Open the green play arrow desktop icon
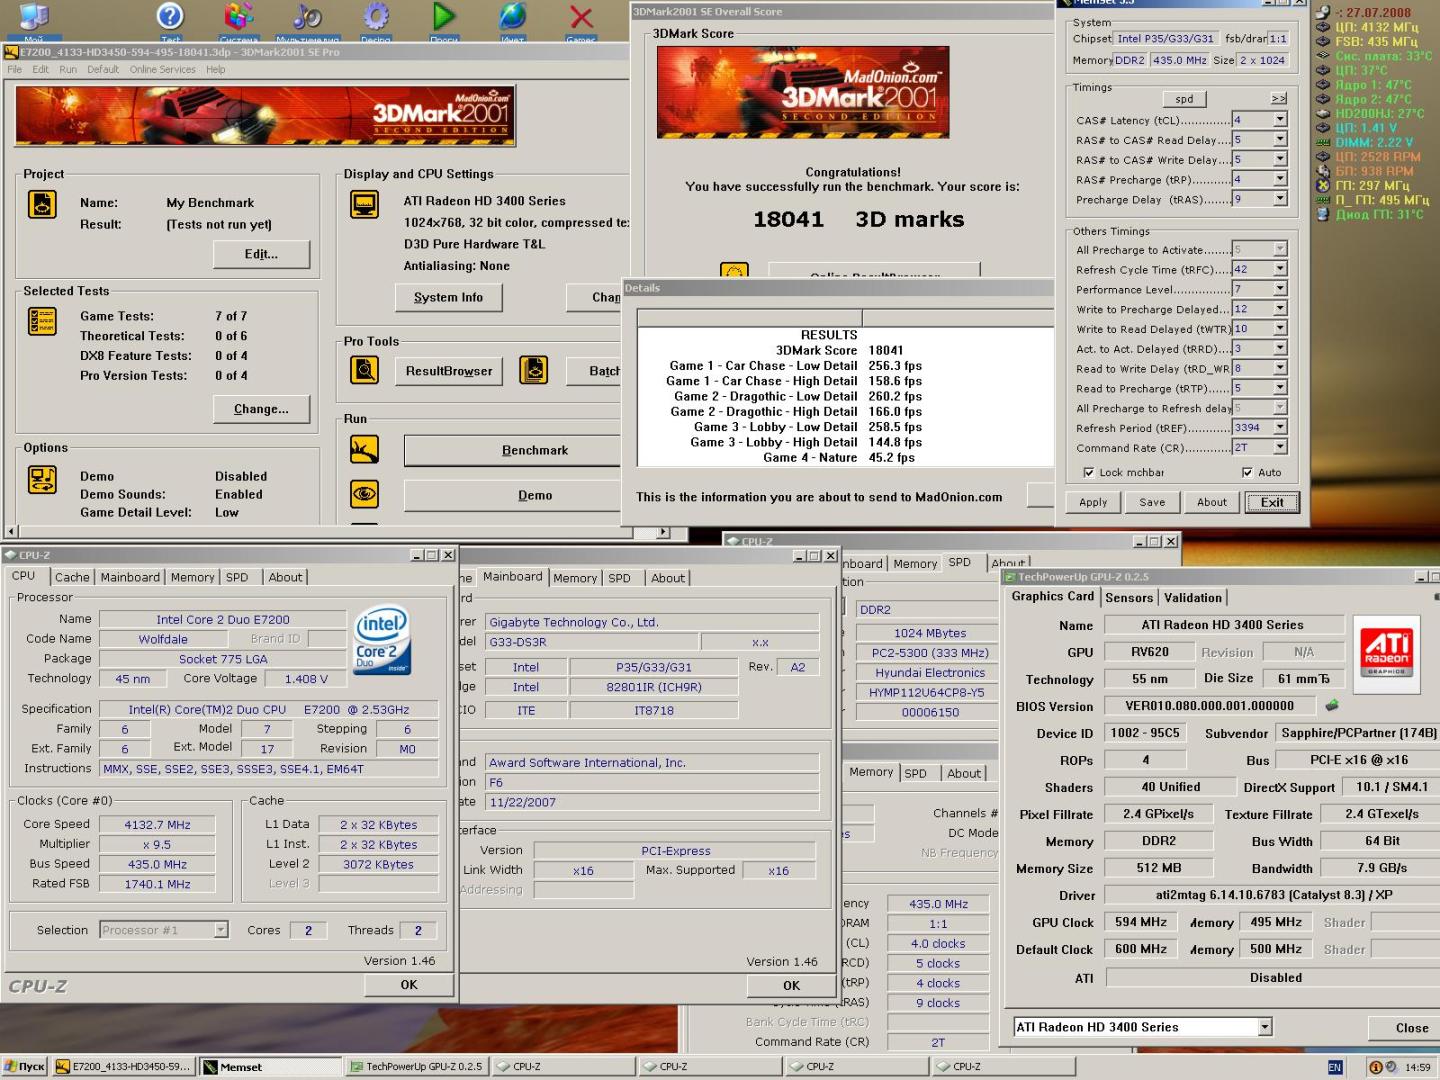Screen dimensions: 1440x1080 (x=444, y=18)
